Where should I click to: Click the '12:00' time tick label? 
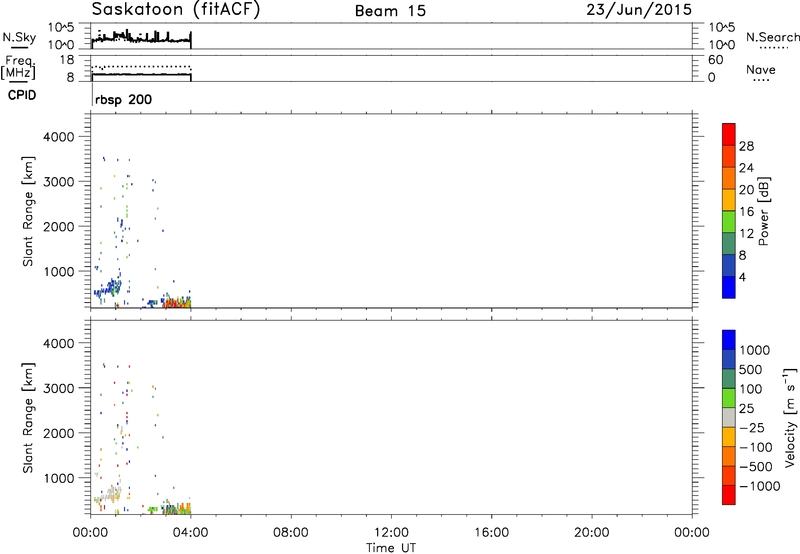(x=391, y=533)
